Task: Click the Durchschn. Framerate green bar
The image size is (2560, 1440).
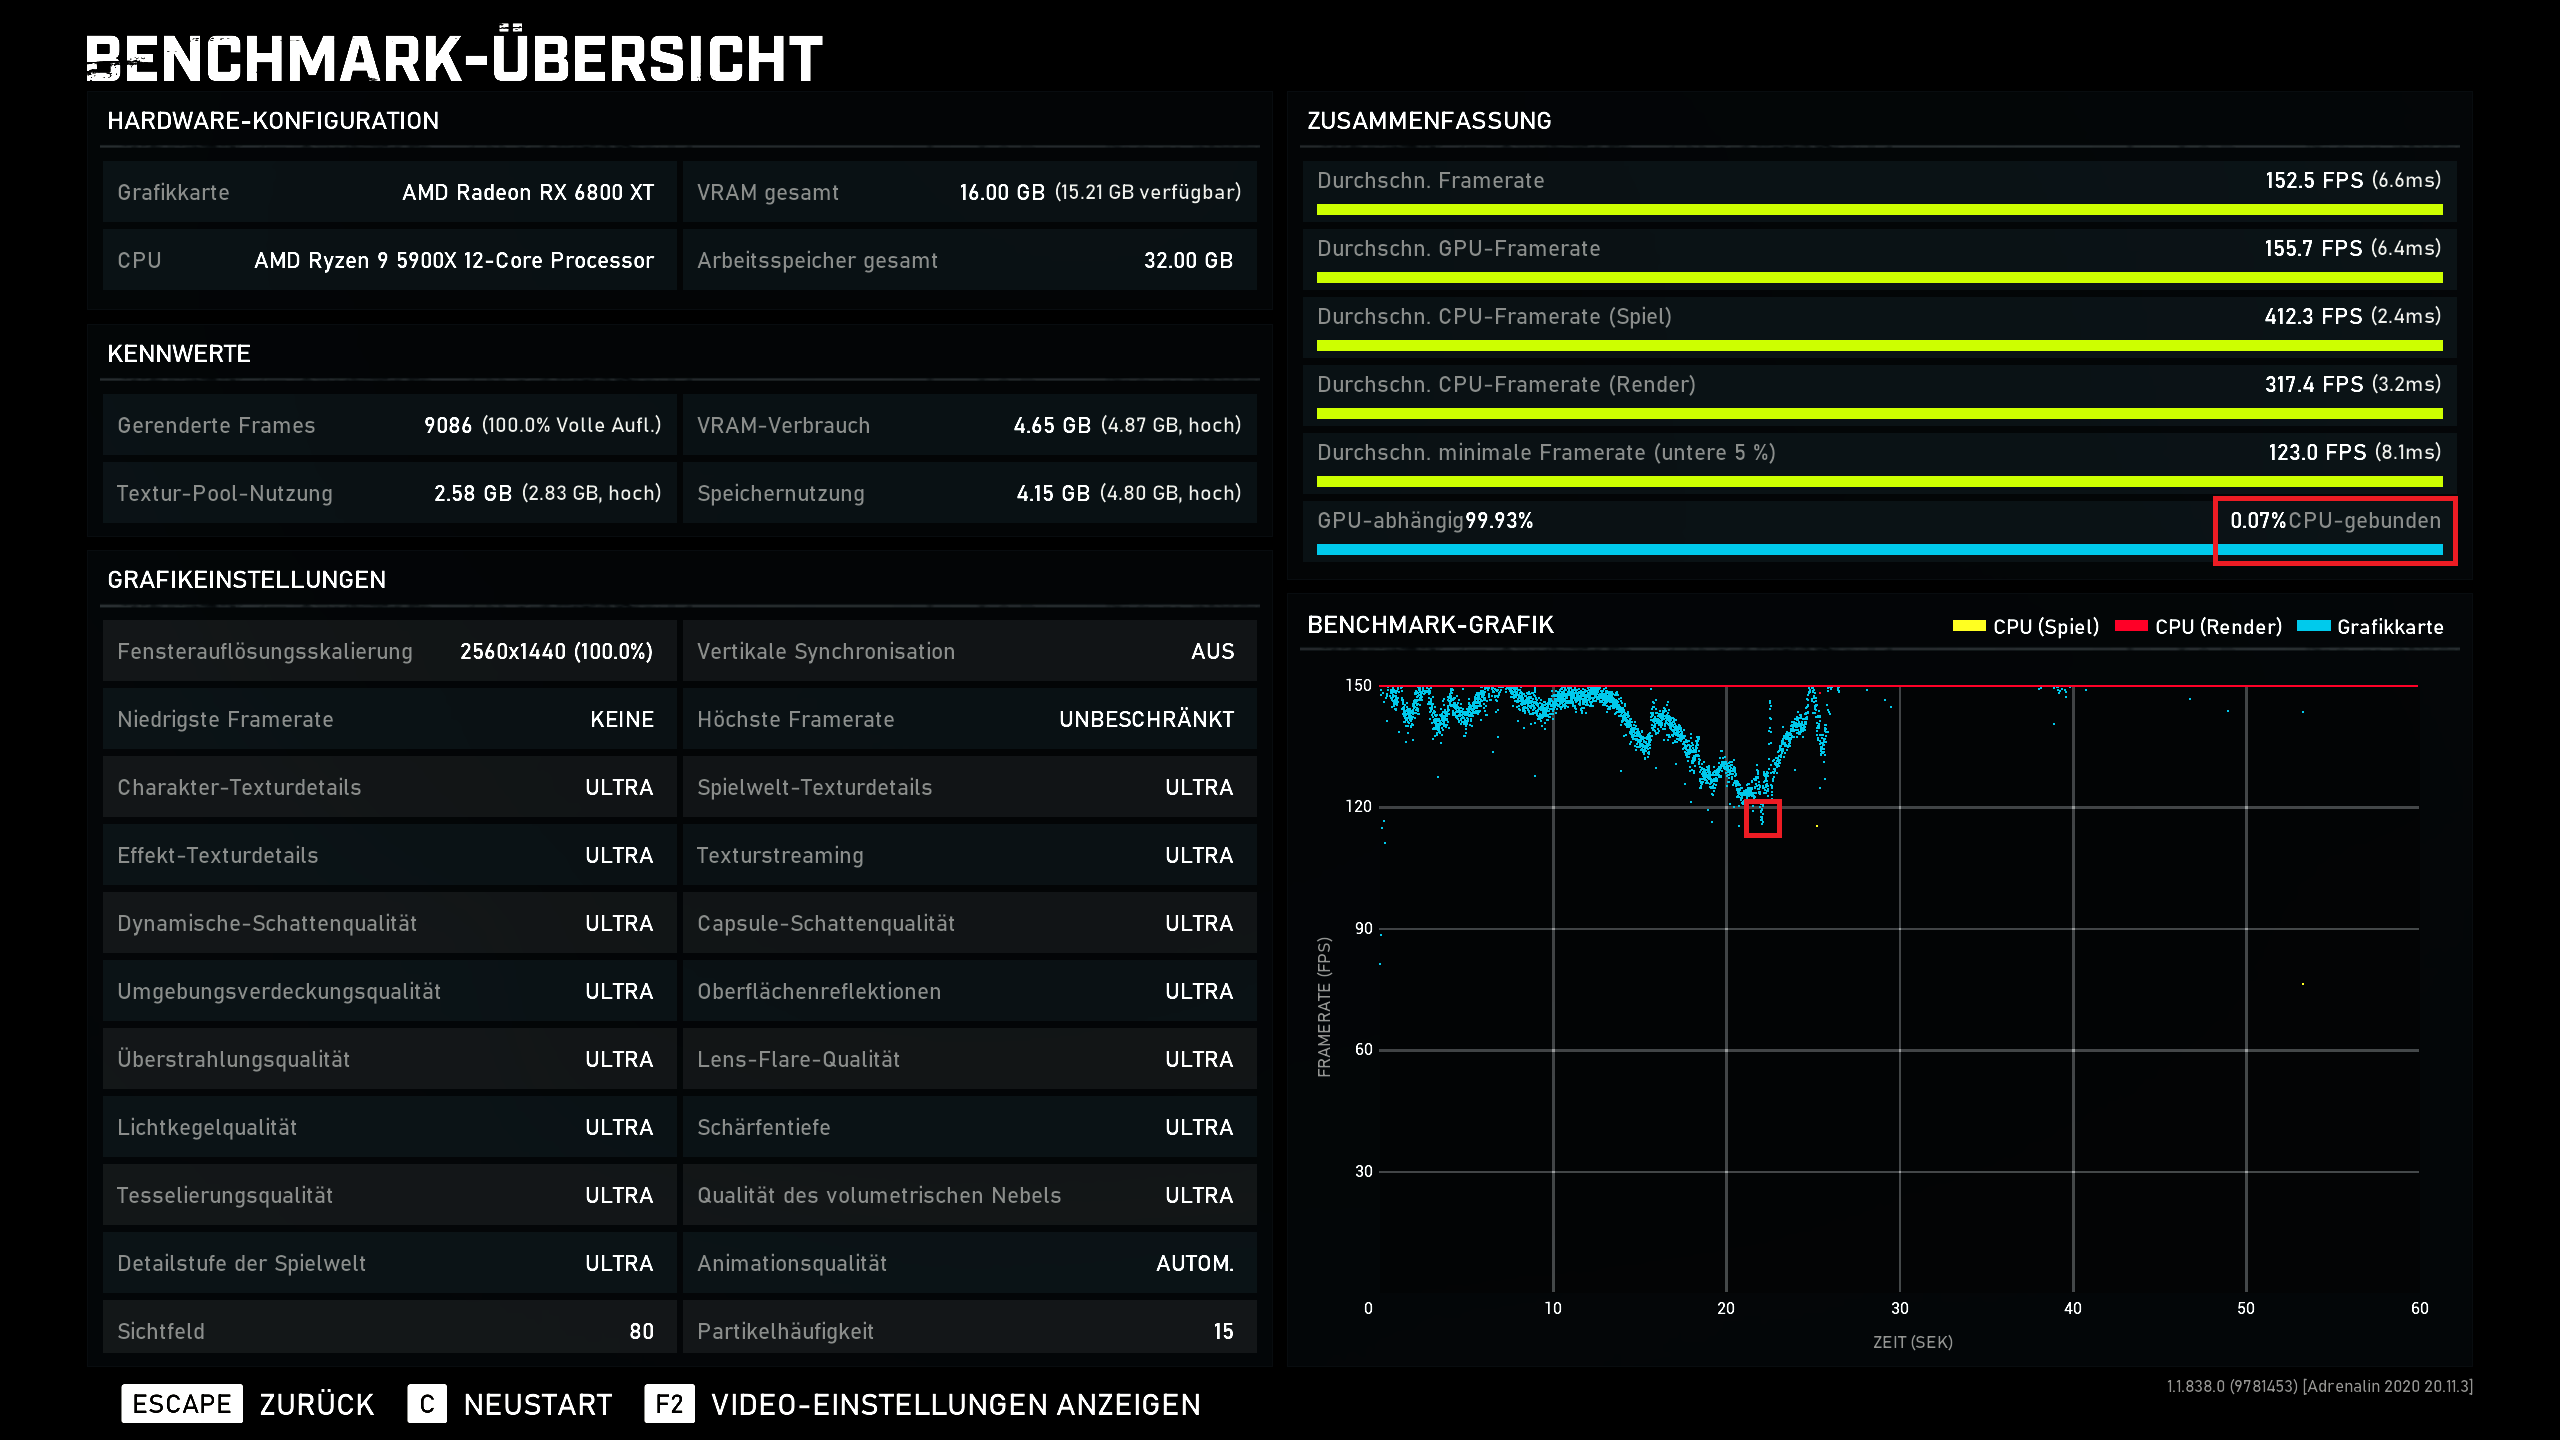Action: pos(1878,210)
